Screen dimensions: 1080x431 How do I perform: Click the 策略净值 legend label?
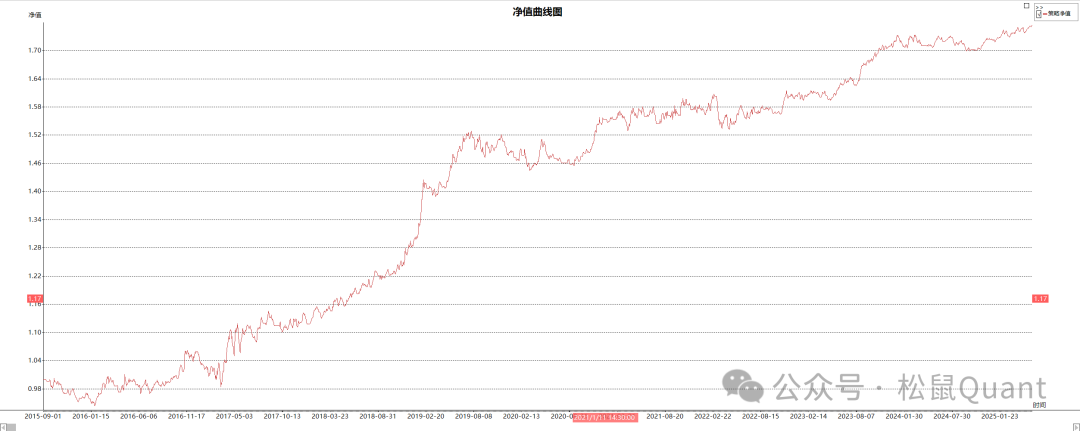[x=1058, y=14]
